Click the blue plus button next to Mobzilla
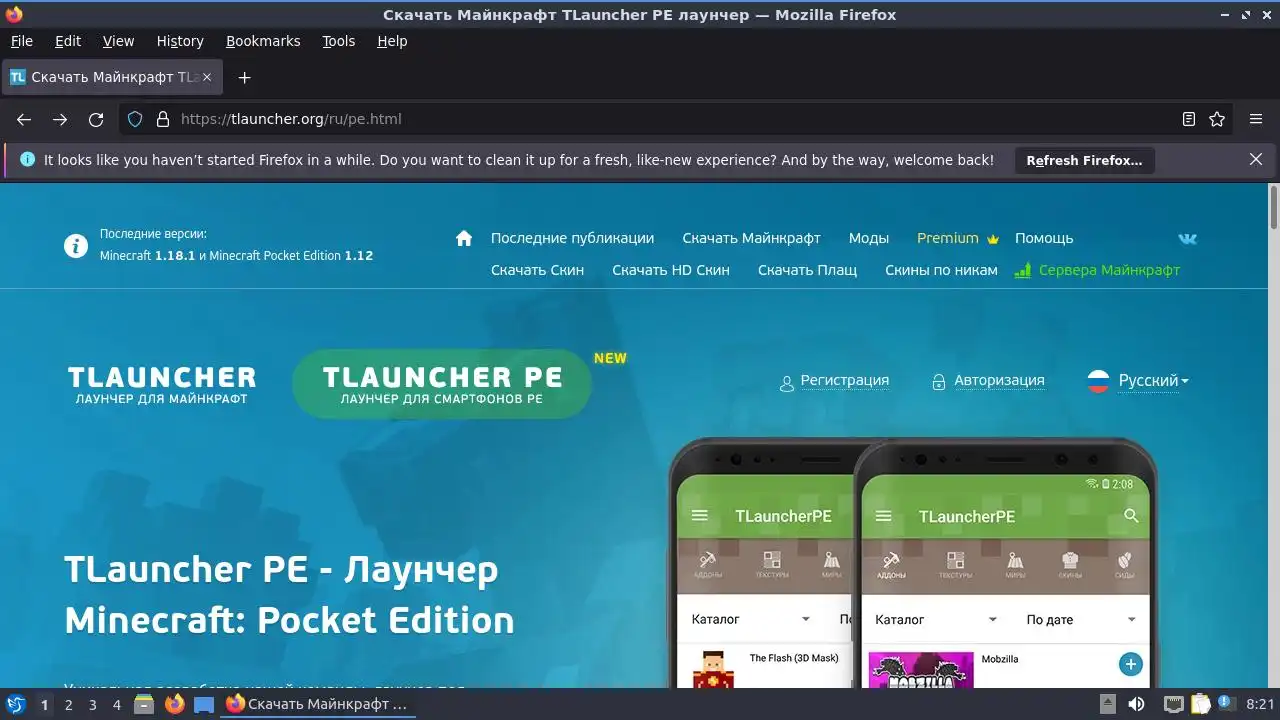 point(1131,664)
